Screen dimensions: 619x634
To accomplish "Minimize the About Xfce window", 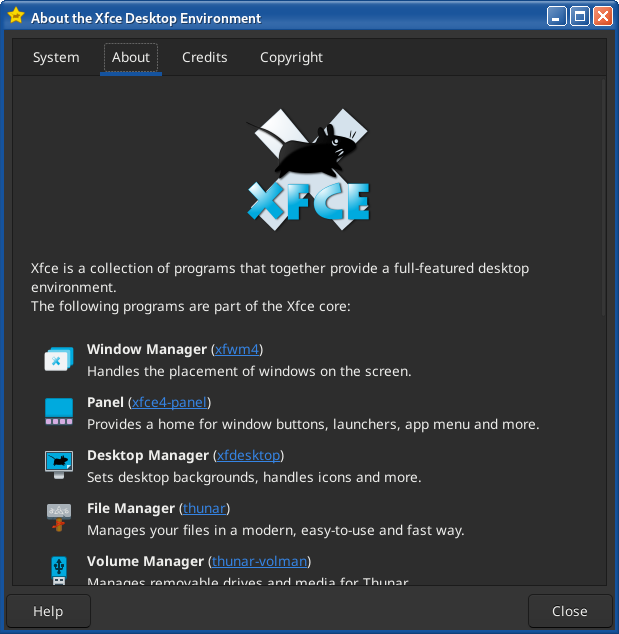I will [x=557, y=17].
